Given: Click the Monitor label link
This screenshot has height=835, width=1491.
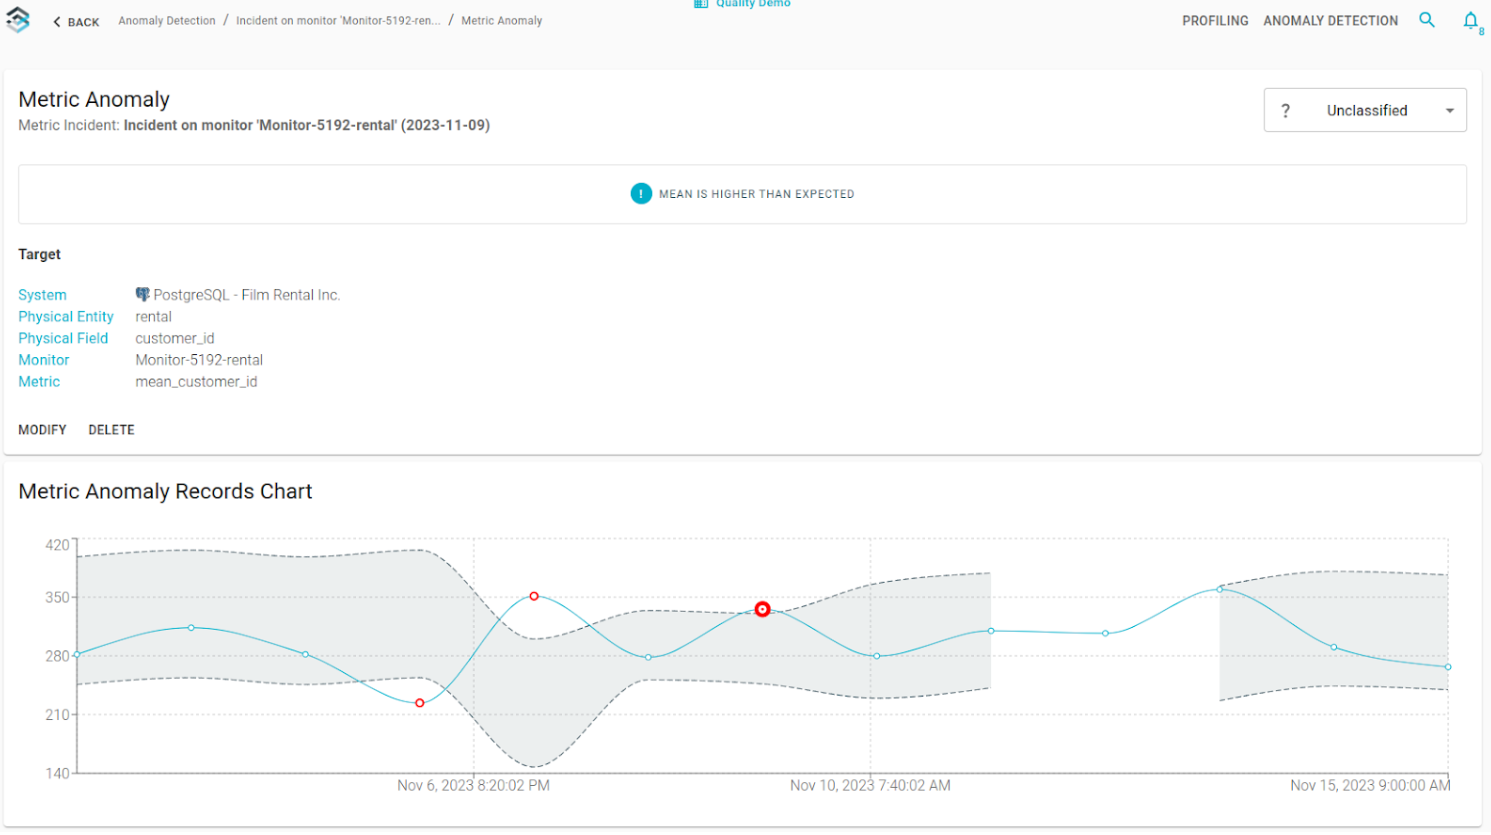Looking at the screenshot, I should pyautogui.click(x=44, y=360).
